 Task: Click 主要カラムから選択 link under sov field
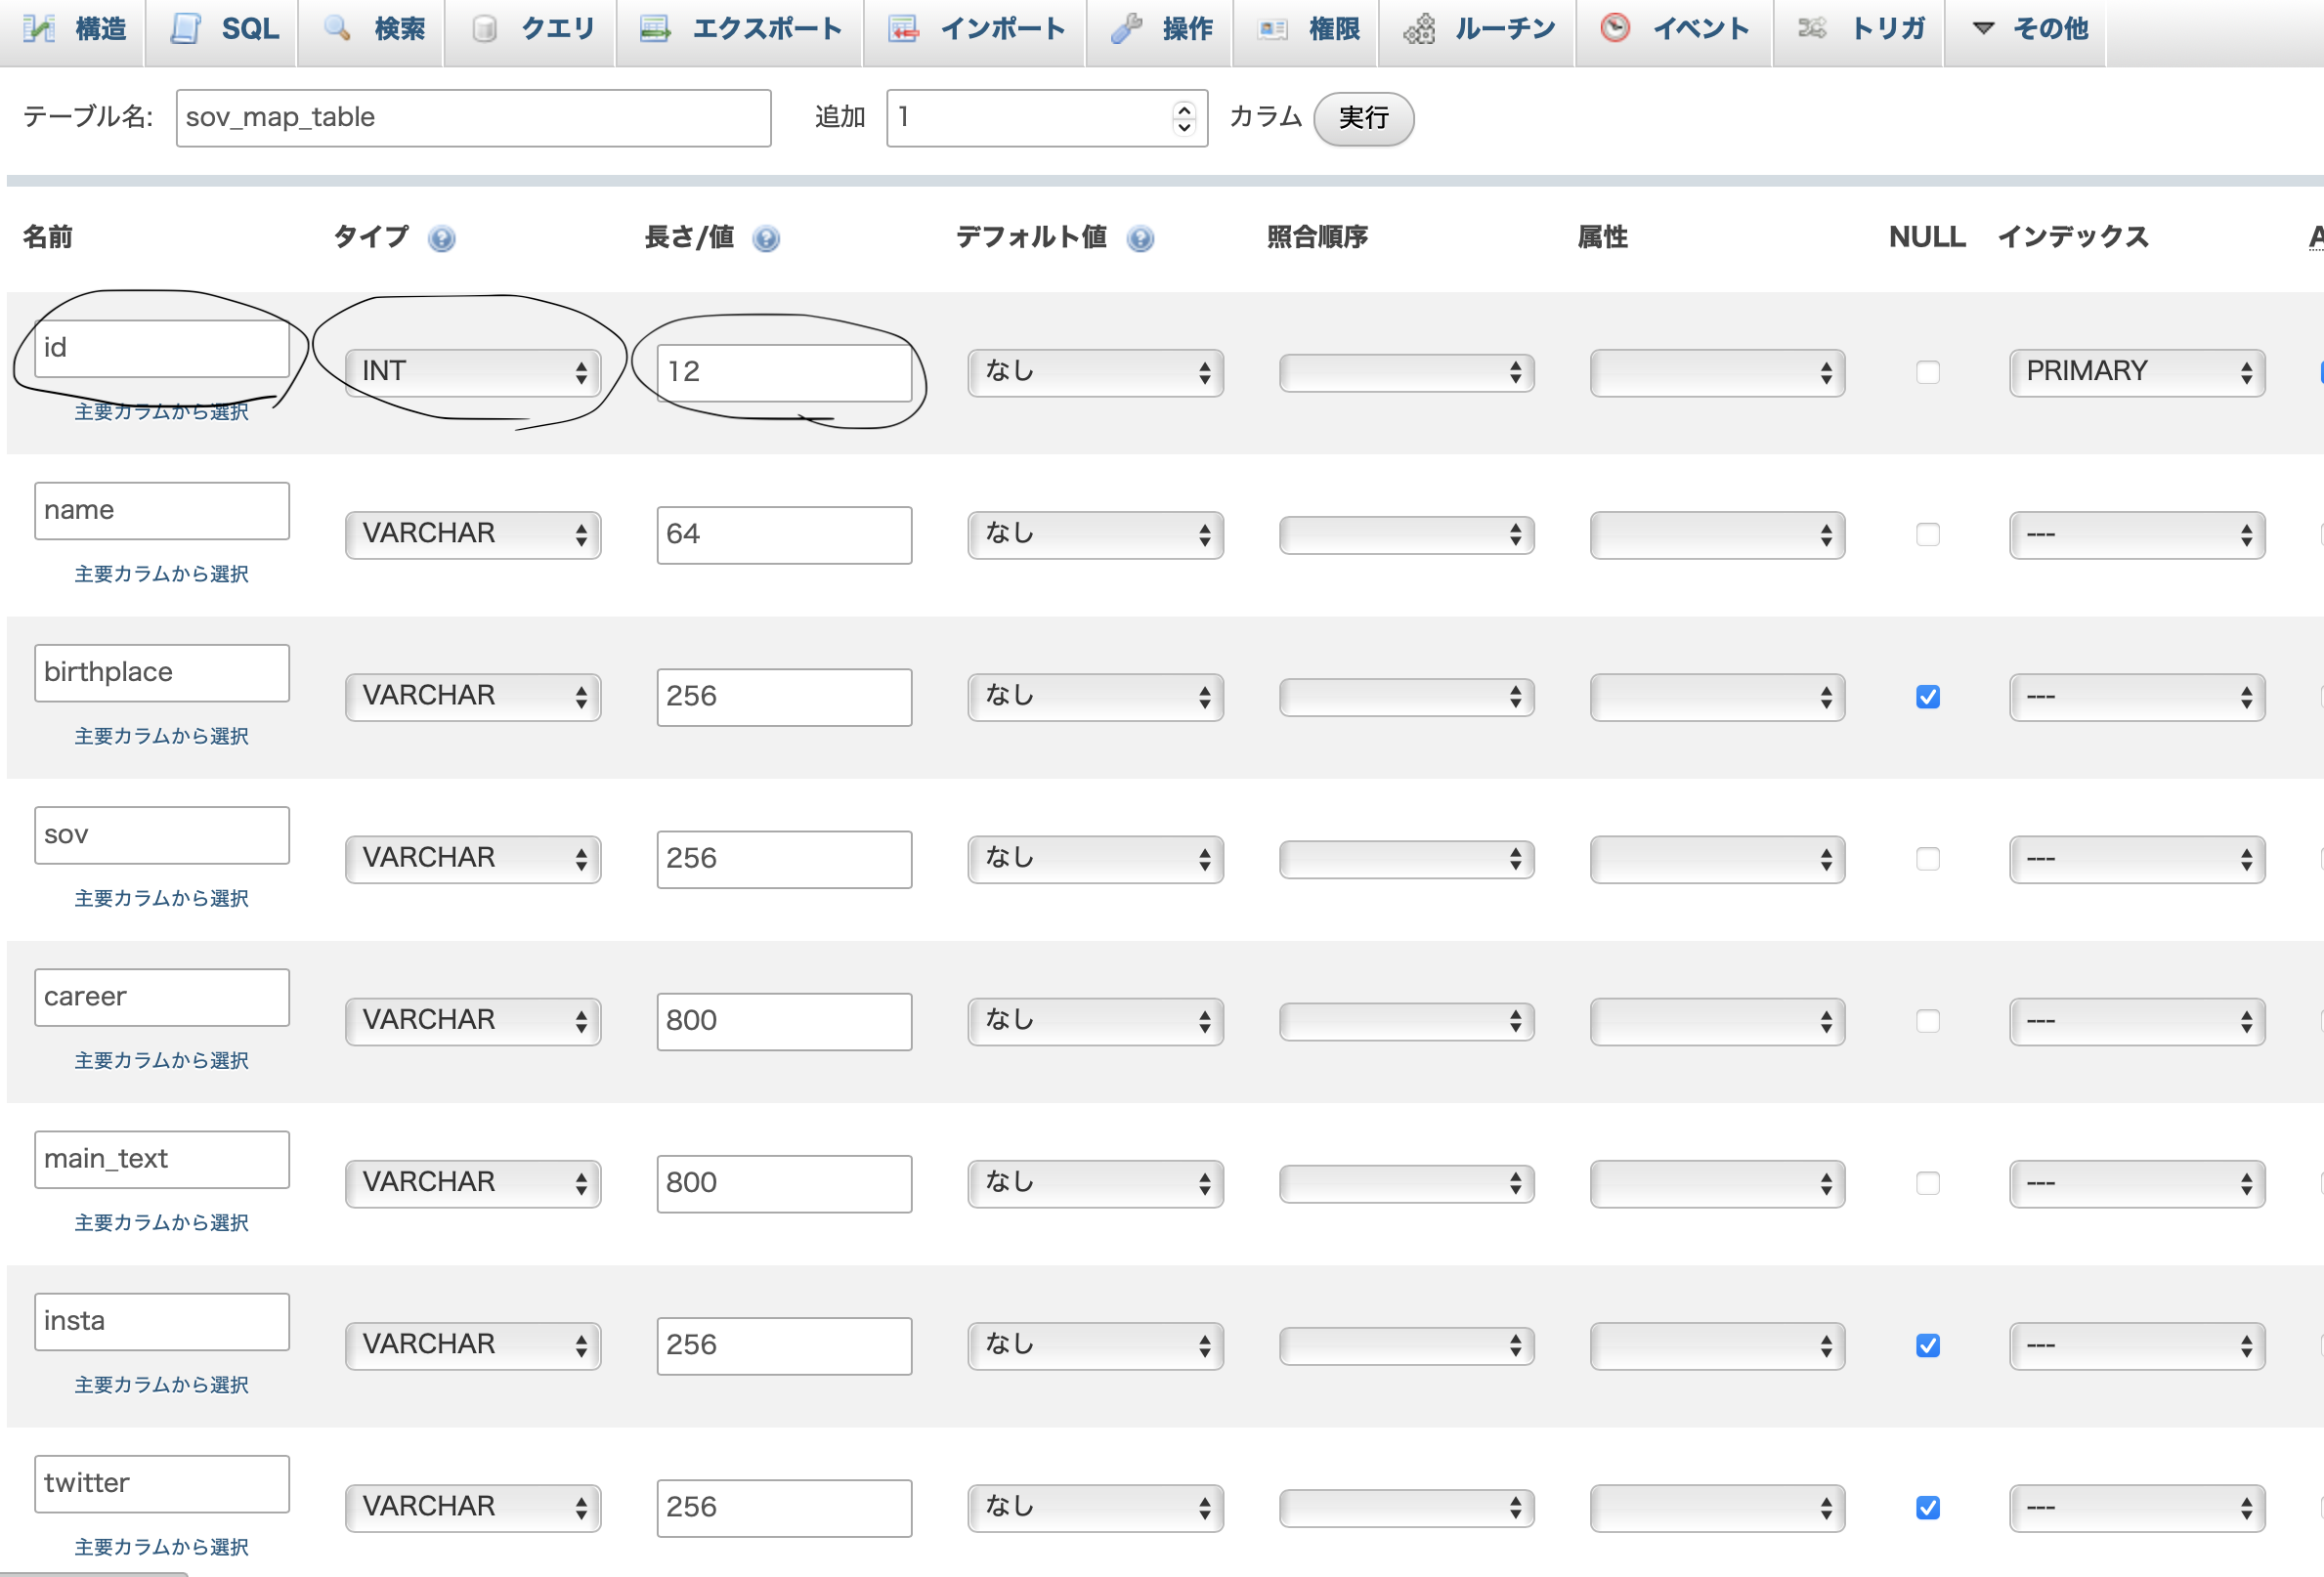[161, 898]
